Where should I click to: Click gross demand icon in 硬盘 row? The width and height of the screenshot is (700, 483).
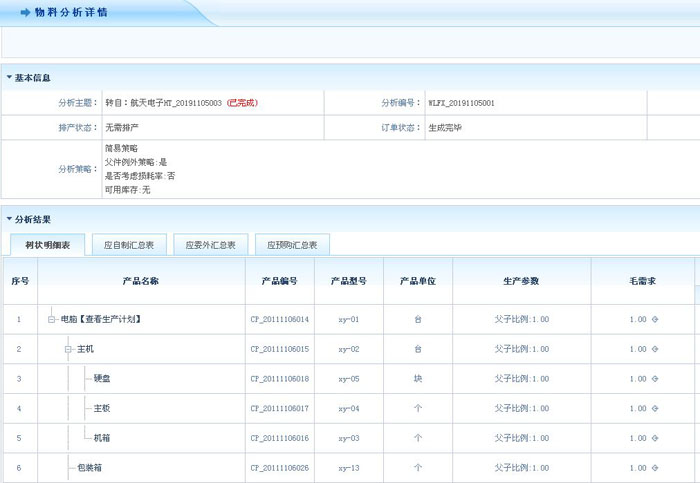click(x=655, y=379)
